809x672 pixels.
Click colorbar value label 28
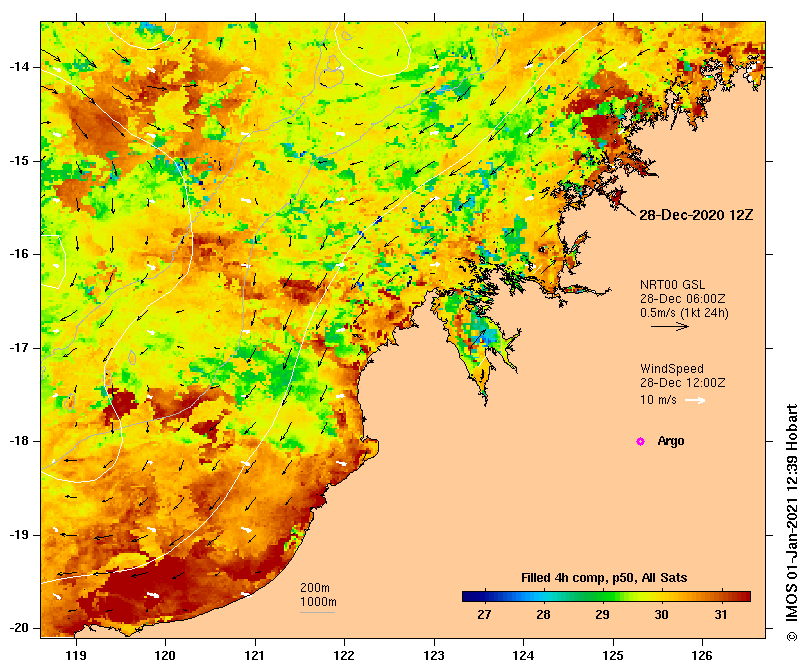[x=543, y=615]
